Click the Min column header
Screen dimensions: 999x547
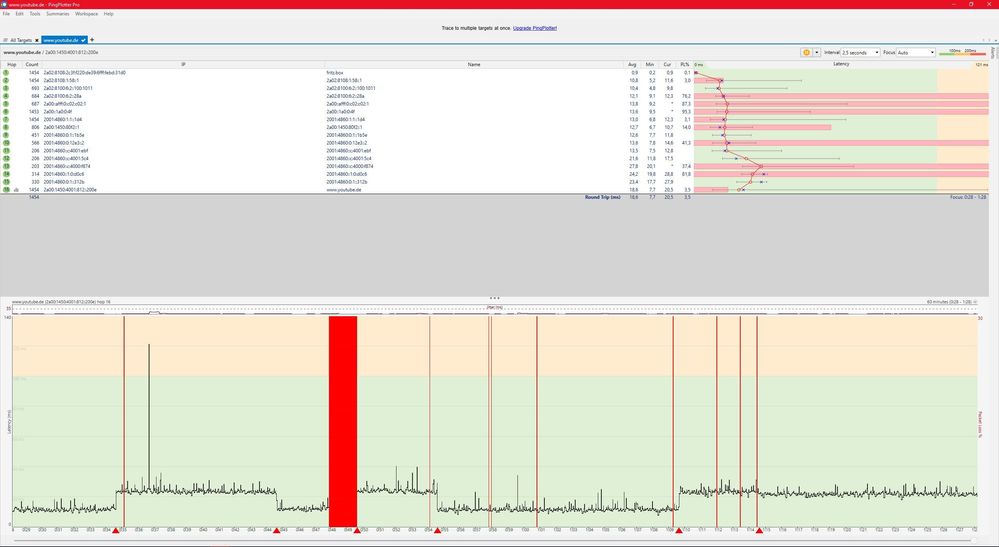pos(650,64)
